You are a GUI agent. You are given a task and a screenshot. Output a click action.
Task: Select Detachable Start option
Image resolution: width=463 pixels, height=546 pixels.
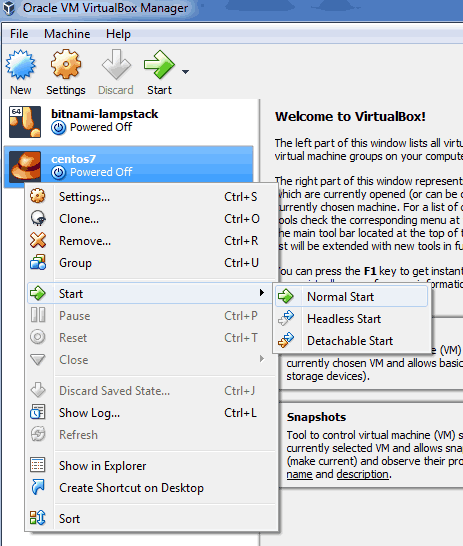click(351, 341)
